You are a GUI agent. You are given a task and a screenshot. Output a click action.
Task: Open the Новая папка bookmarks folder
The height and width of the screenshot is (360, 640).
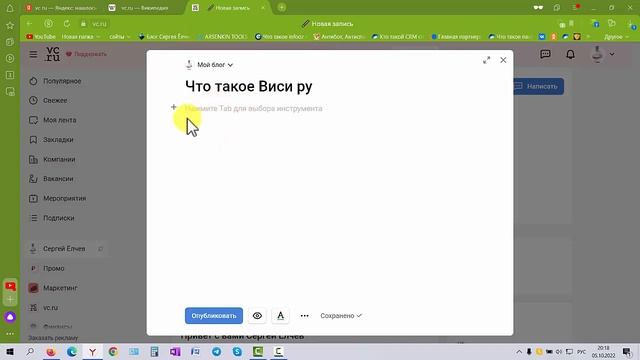80,37
